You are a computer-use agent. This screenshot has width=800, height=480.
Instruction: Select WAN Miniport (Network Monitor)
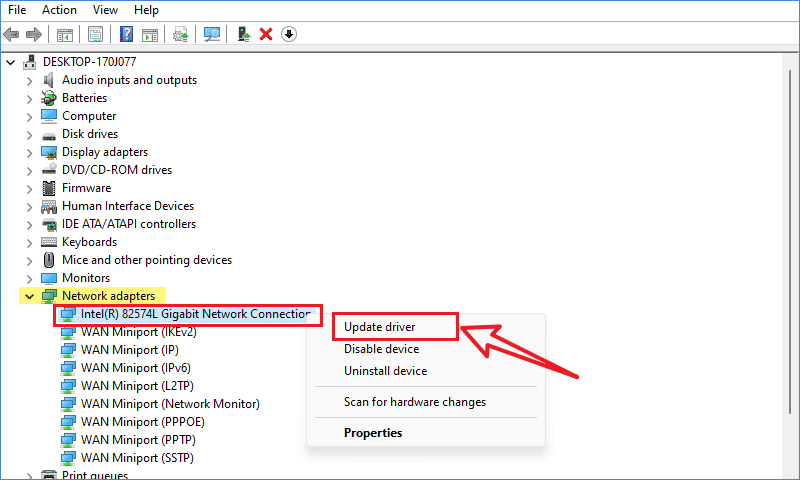pos(170,404)
